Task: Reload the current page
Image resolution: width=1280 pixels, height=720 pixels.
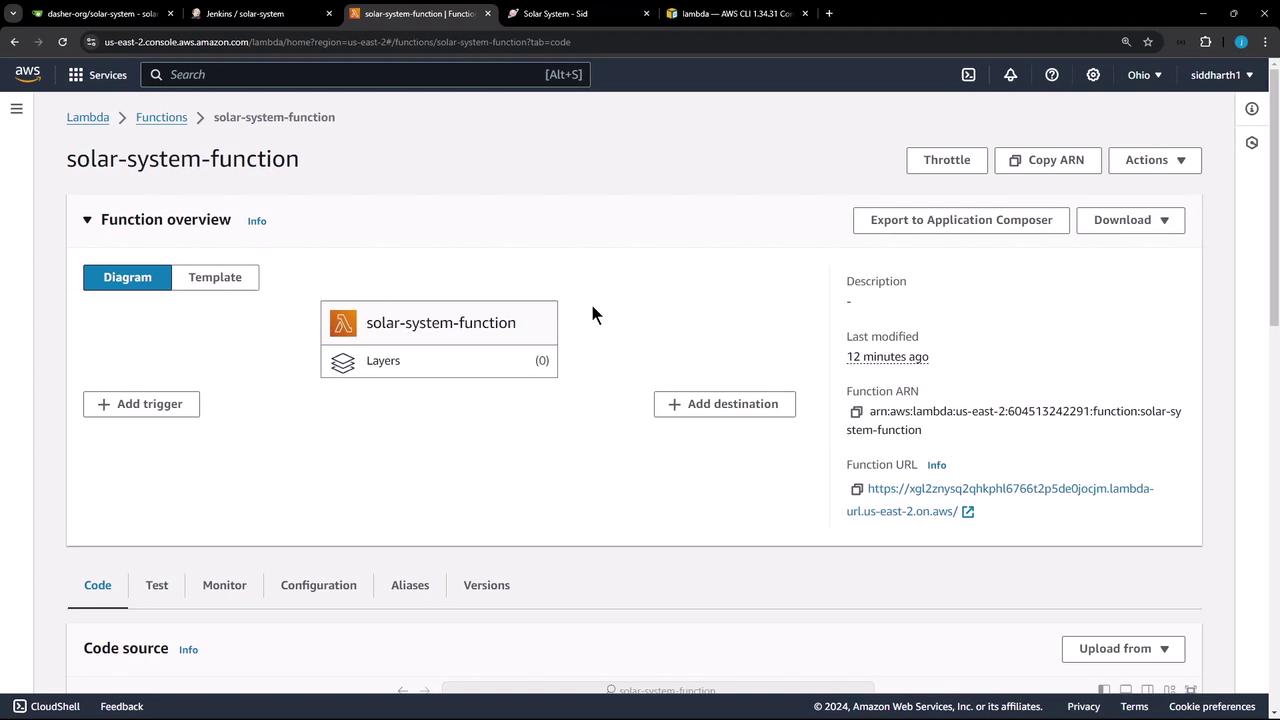Action: coord(62,42)
